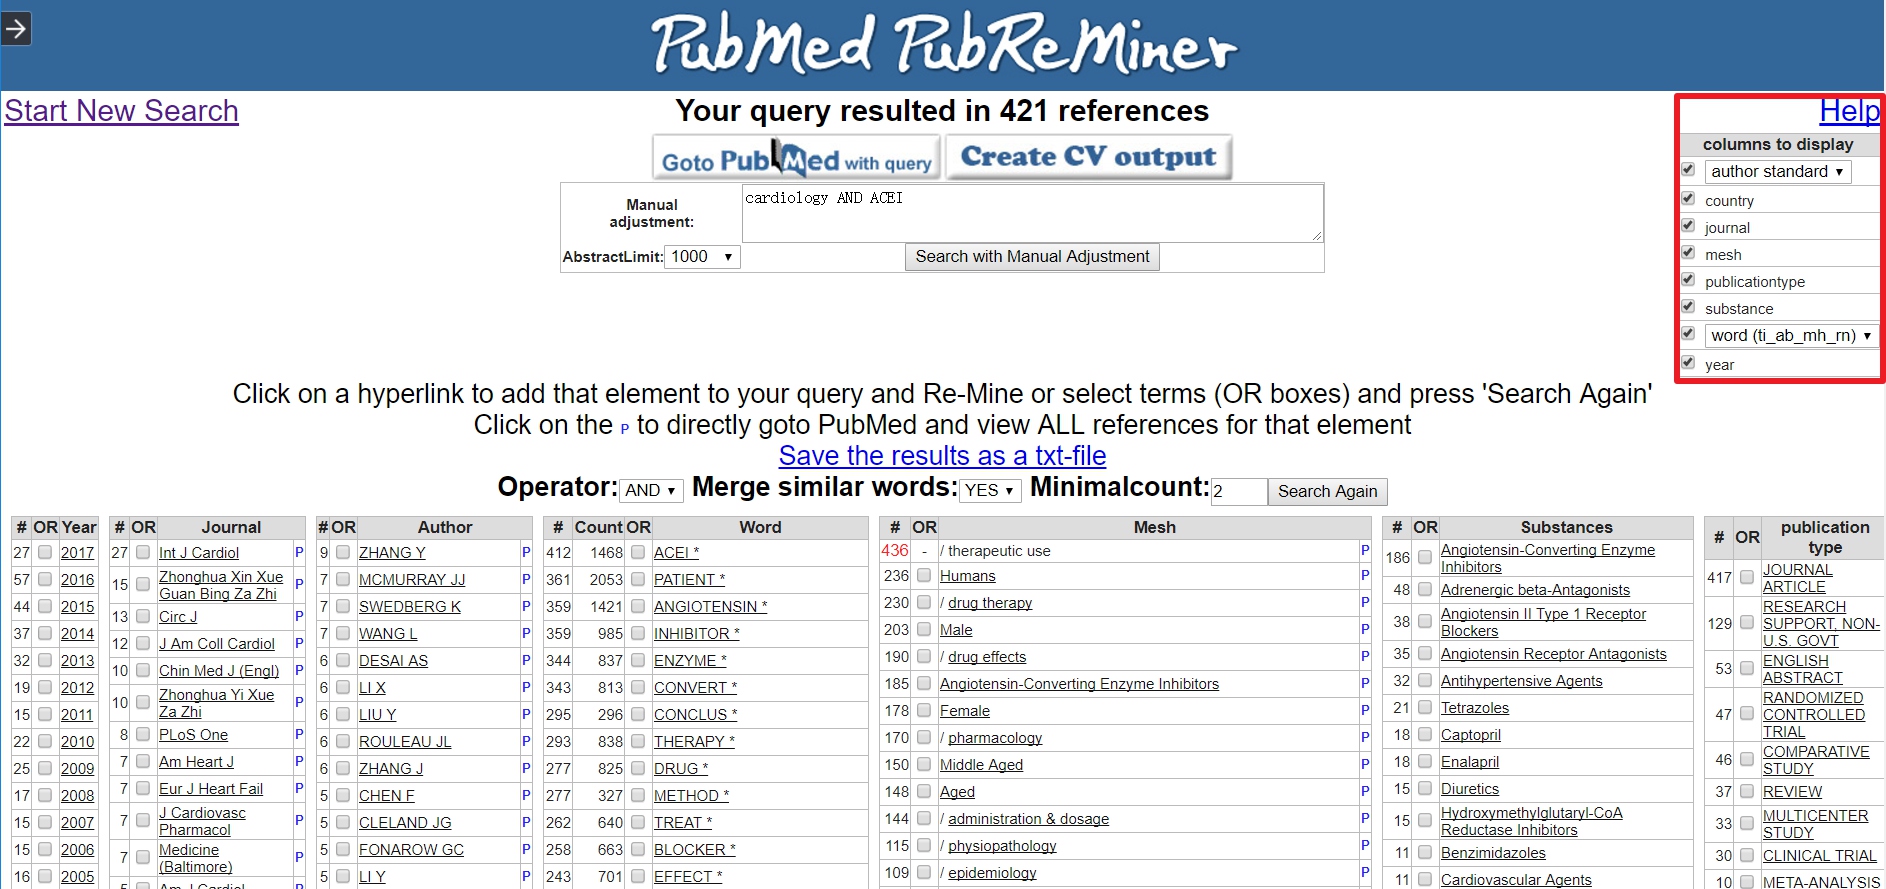Open the Merge similar words YES dropdown

pos(990,490)
